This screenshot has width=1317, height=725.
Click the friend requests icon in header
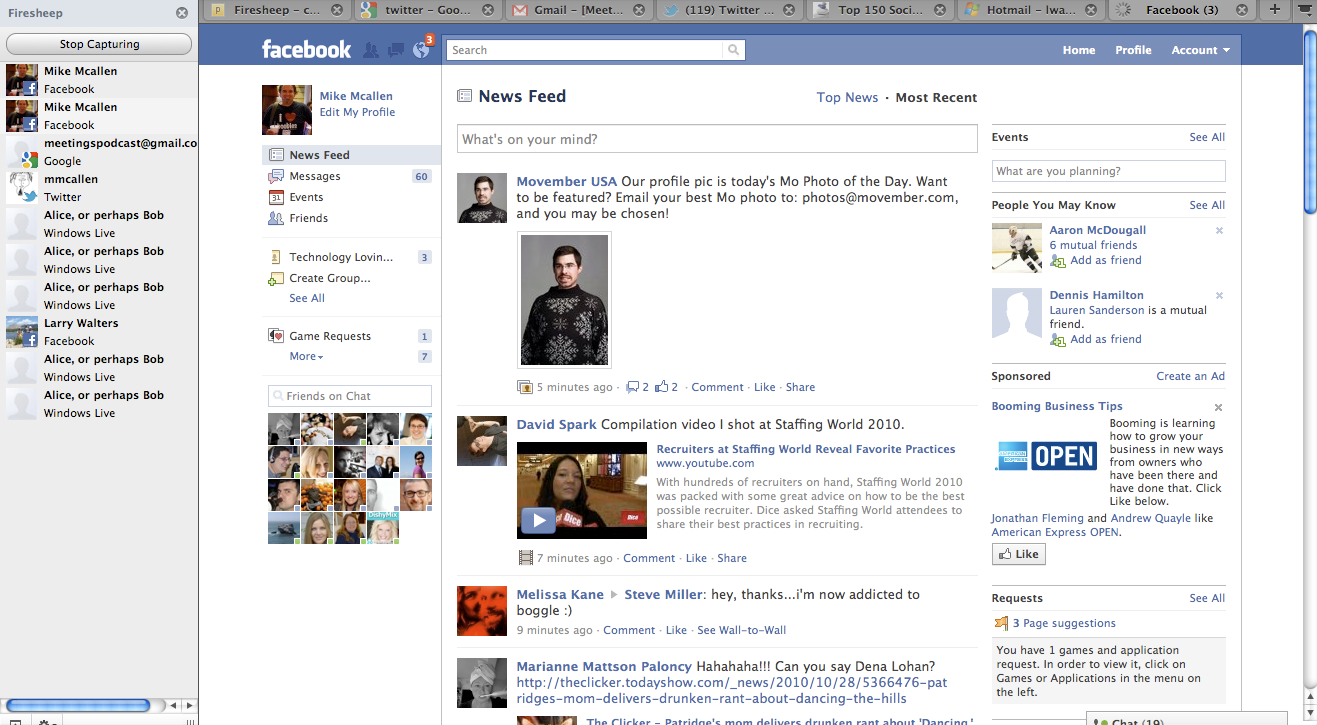[371, 50]
